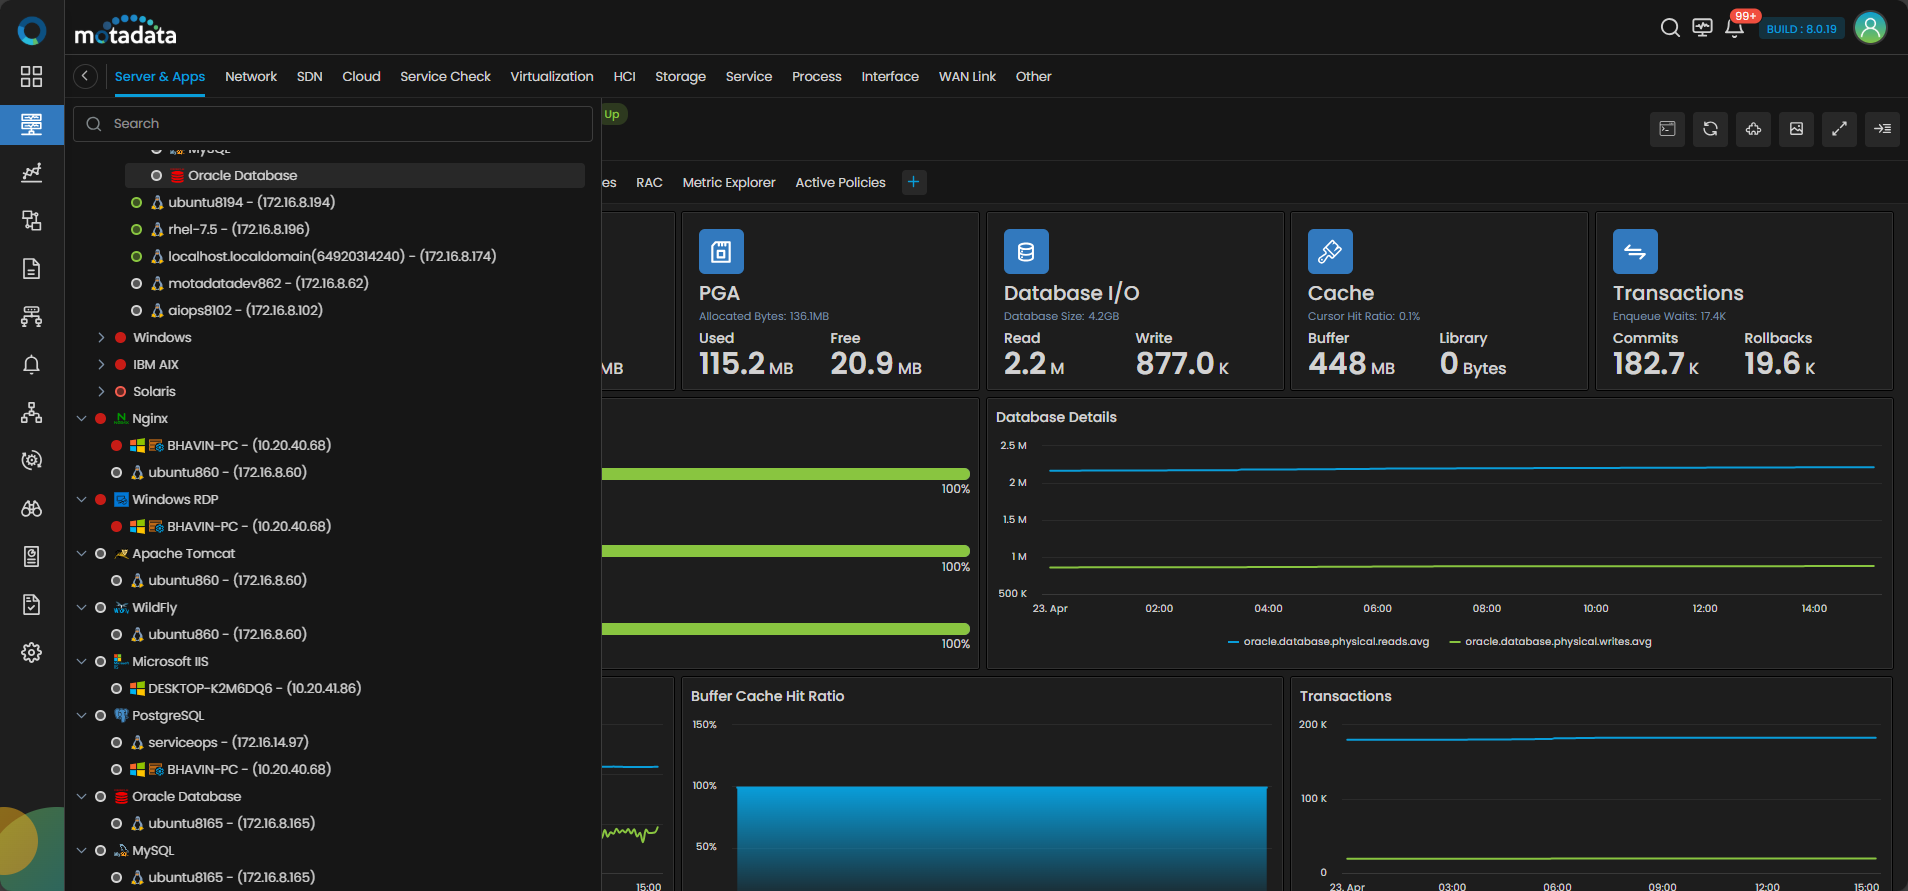The image size is (1908, 891).
Task: Select the highlighted Oracle Database tree row
Action: pyautogui.click(x=355, y=175)
